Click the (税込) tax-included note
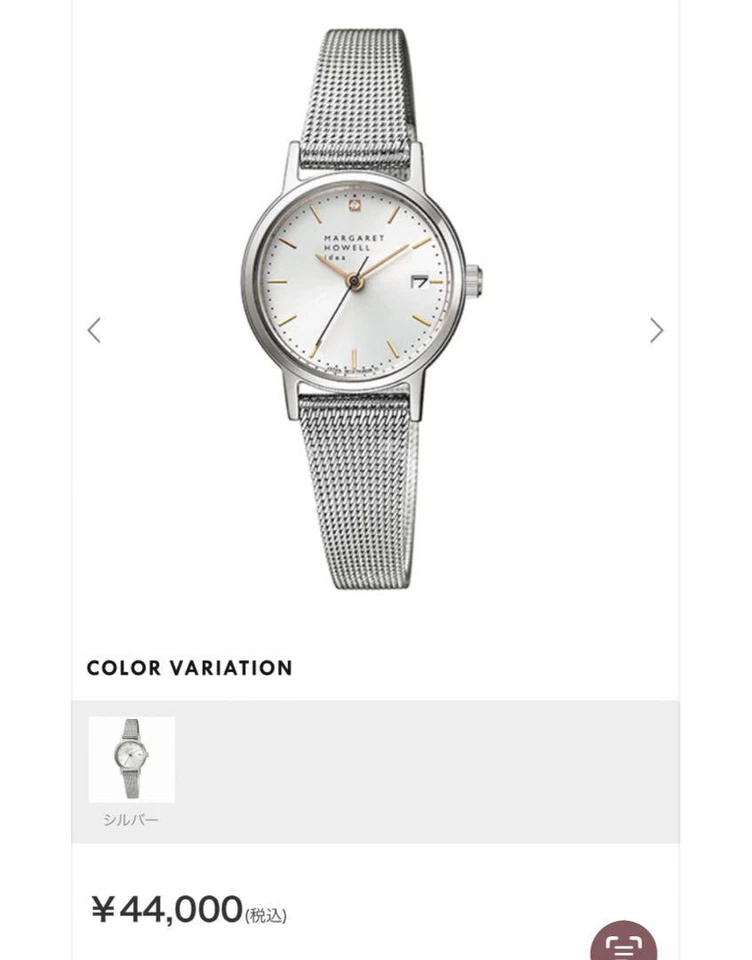 (x=266, y=916)
